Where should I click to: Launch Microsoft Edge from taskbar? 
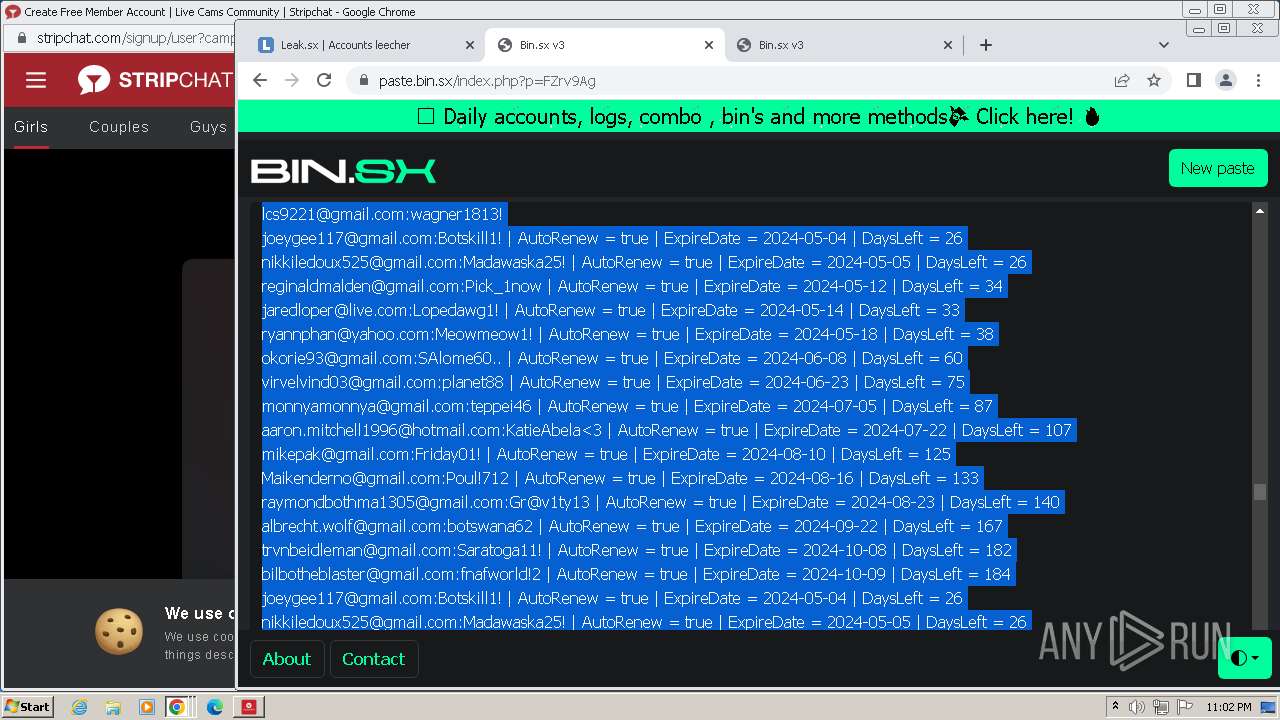click(x=215, y=707)
